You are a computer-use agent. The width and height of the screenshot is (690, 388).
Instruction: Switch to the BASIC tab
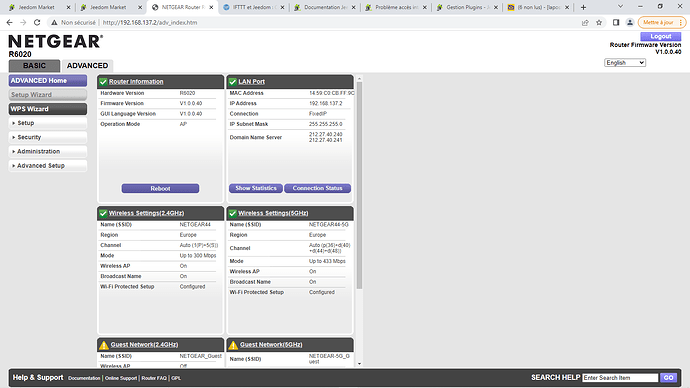(34, 66)
